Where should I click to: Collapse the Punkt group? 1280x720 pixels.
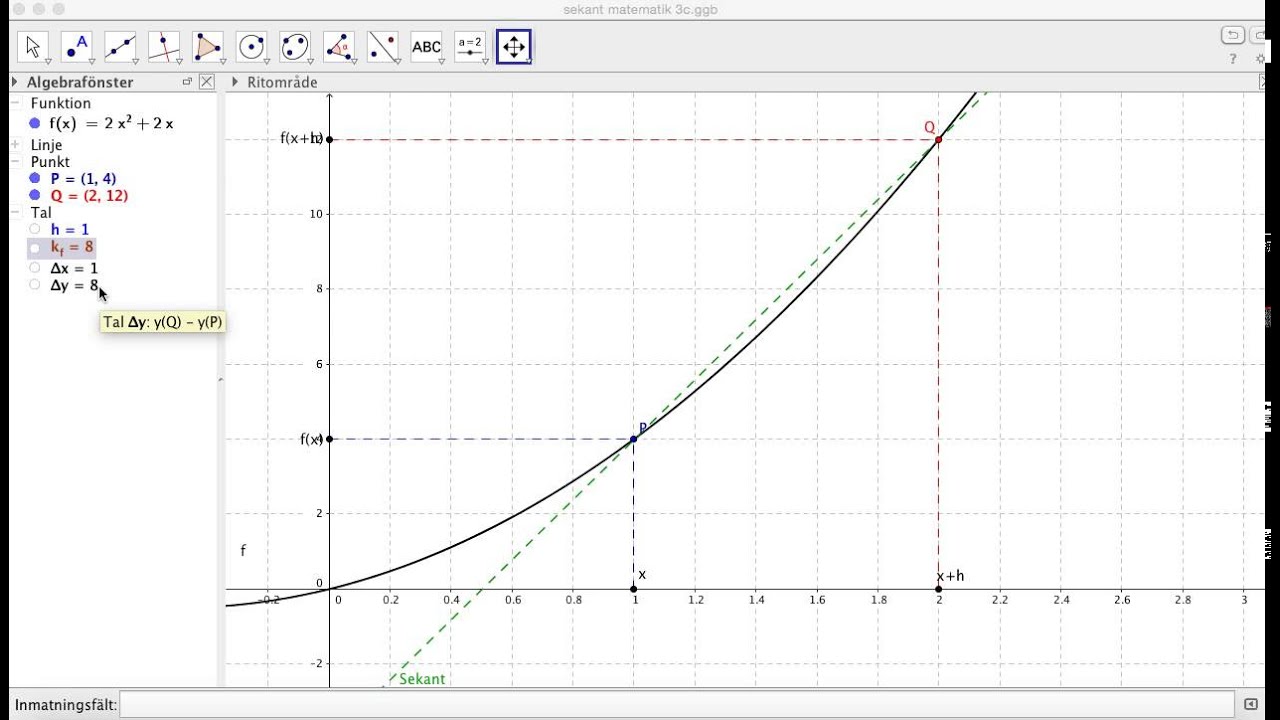[x=15, y=162]
